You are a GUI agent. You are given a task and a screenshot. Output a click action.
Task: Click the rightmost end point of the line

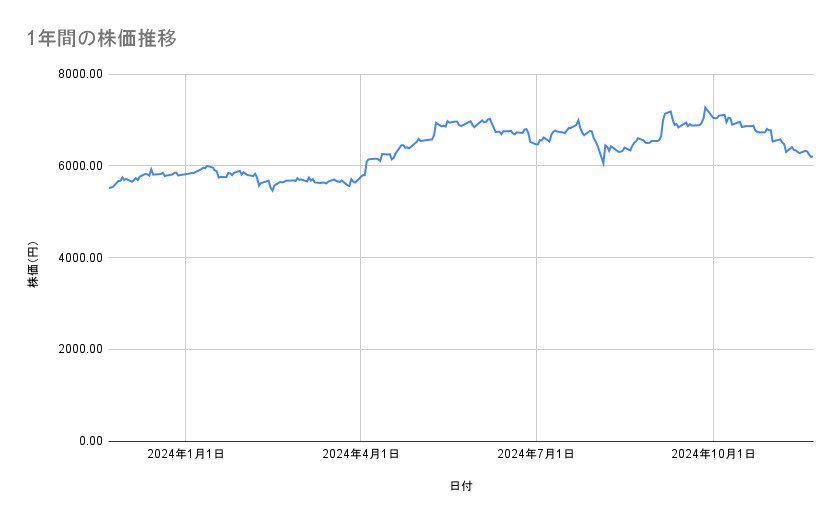coord(812,157)
